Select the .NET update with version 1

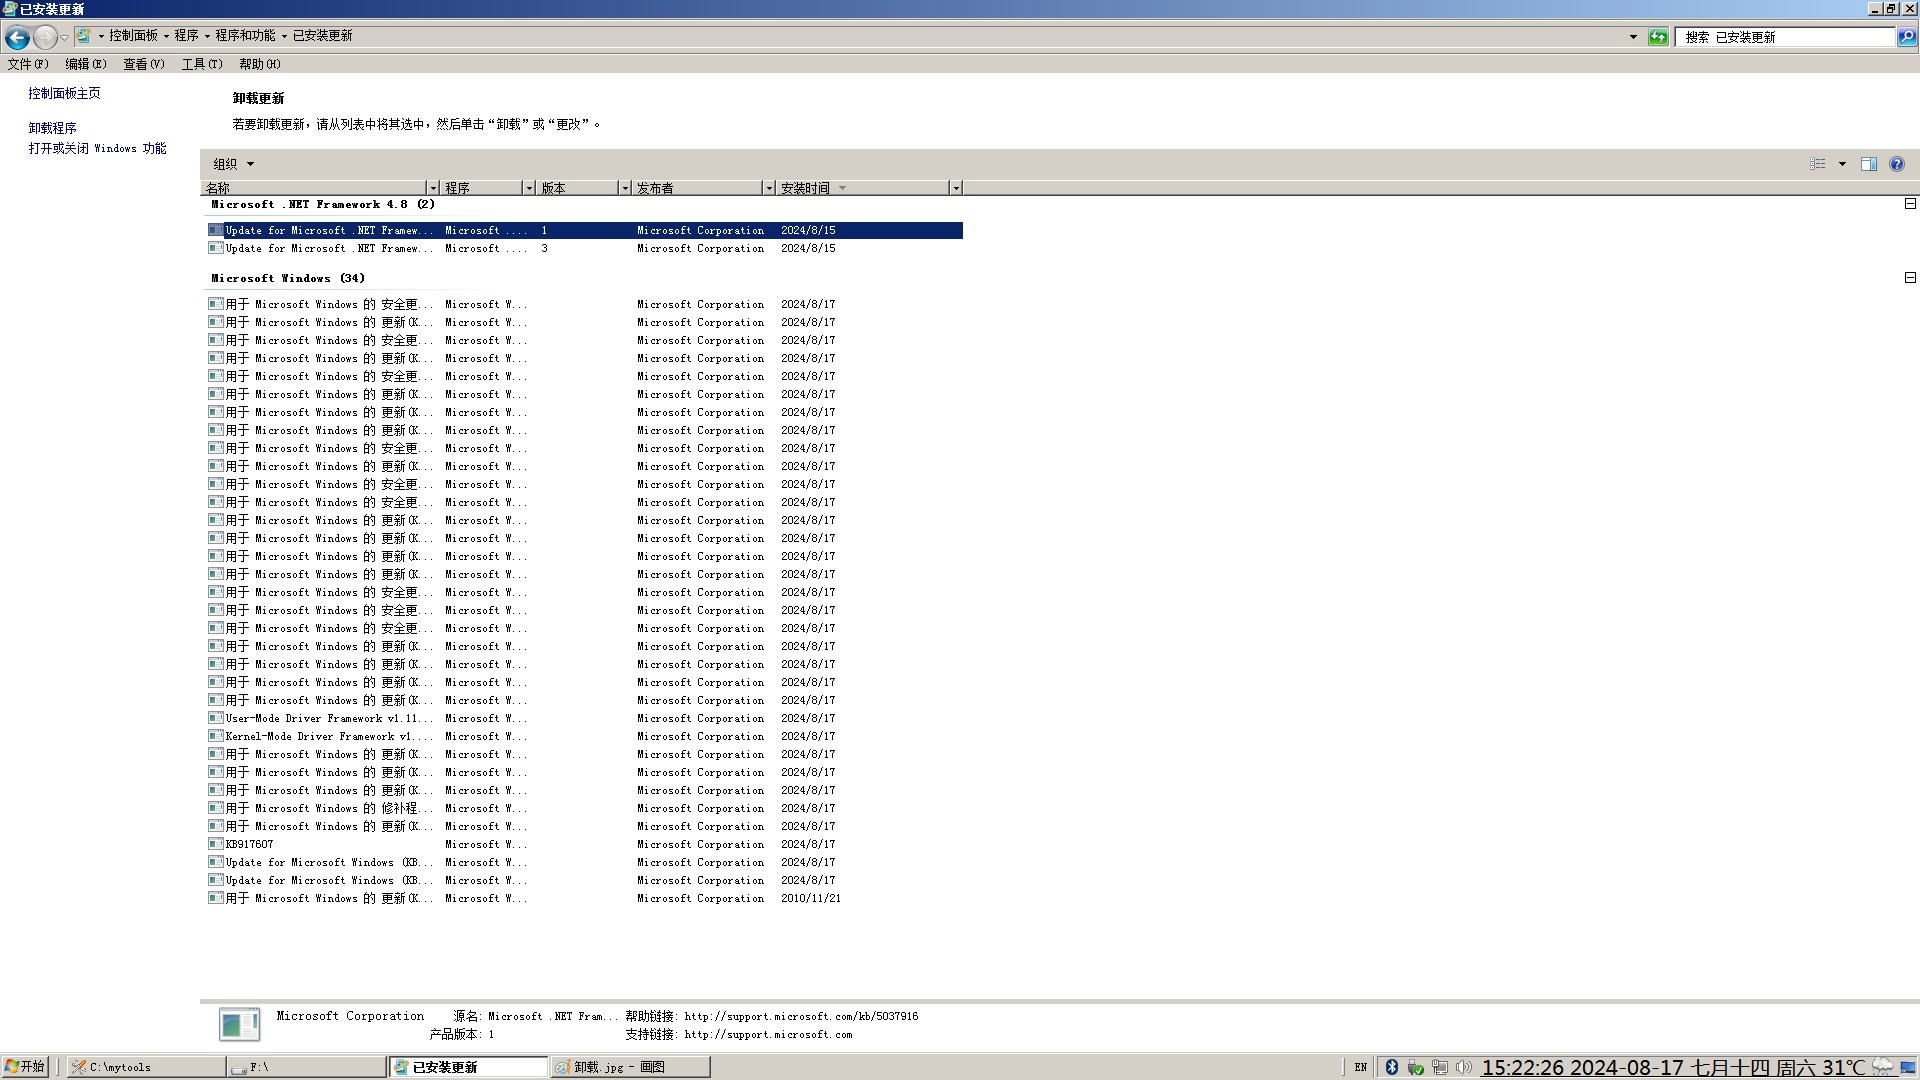[x=585, y=230]
